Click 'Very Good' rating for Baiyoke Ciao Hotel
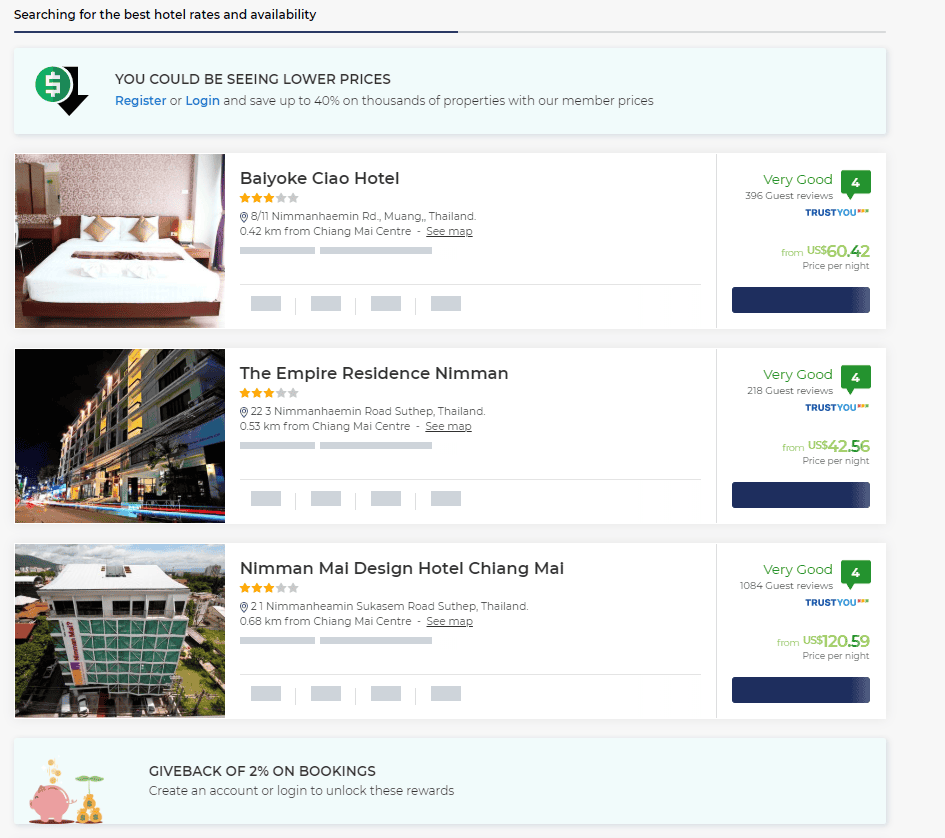This screenshot has width=945, height=838. tap(797, 180)
